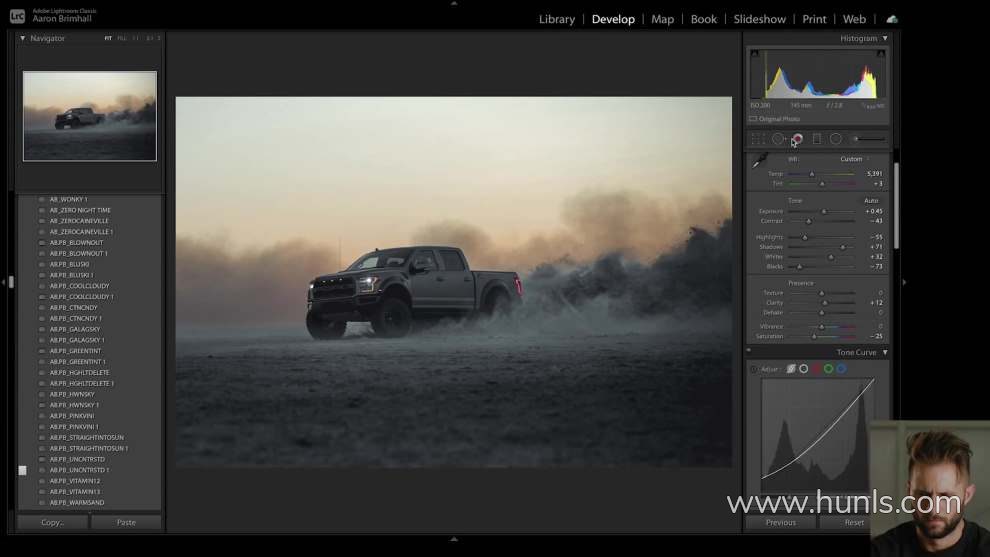Select the red channel curve

click(x=816, y=369)
